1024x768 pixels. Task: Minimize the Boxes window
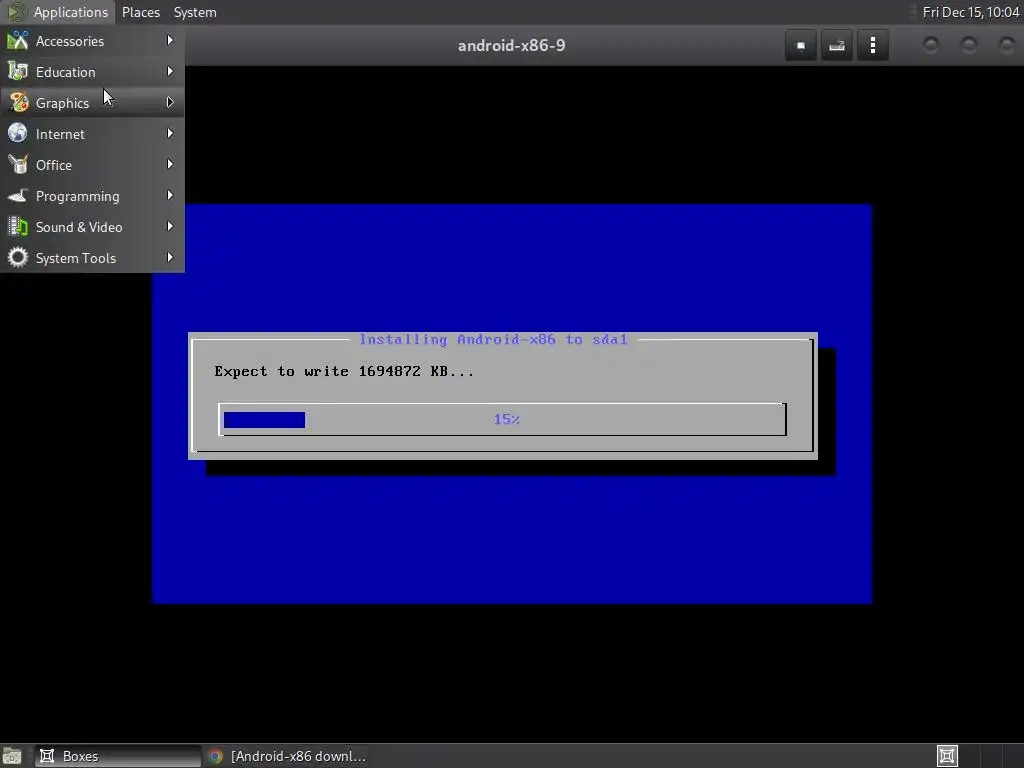pyautogui.click(x=931, y=45)
